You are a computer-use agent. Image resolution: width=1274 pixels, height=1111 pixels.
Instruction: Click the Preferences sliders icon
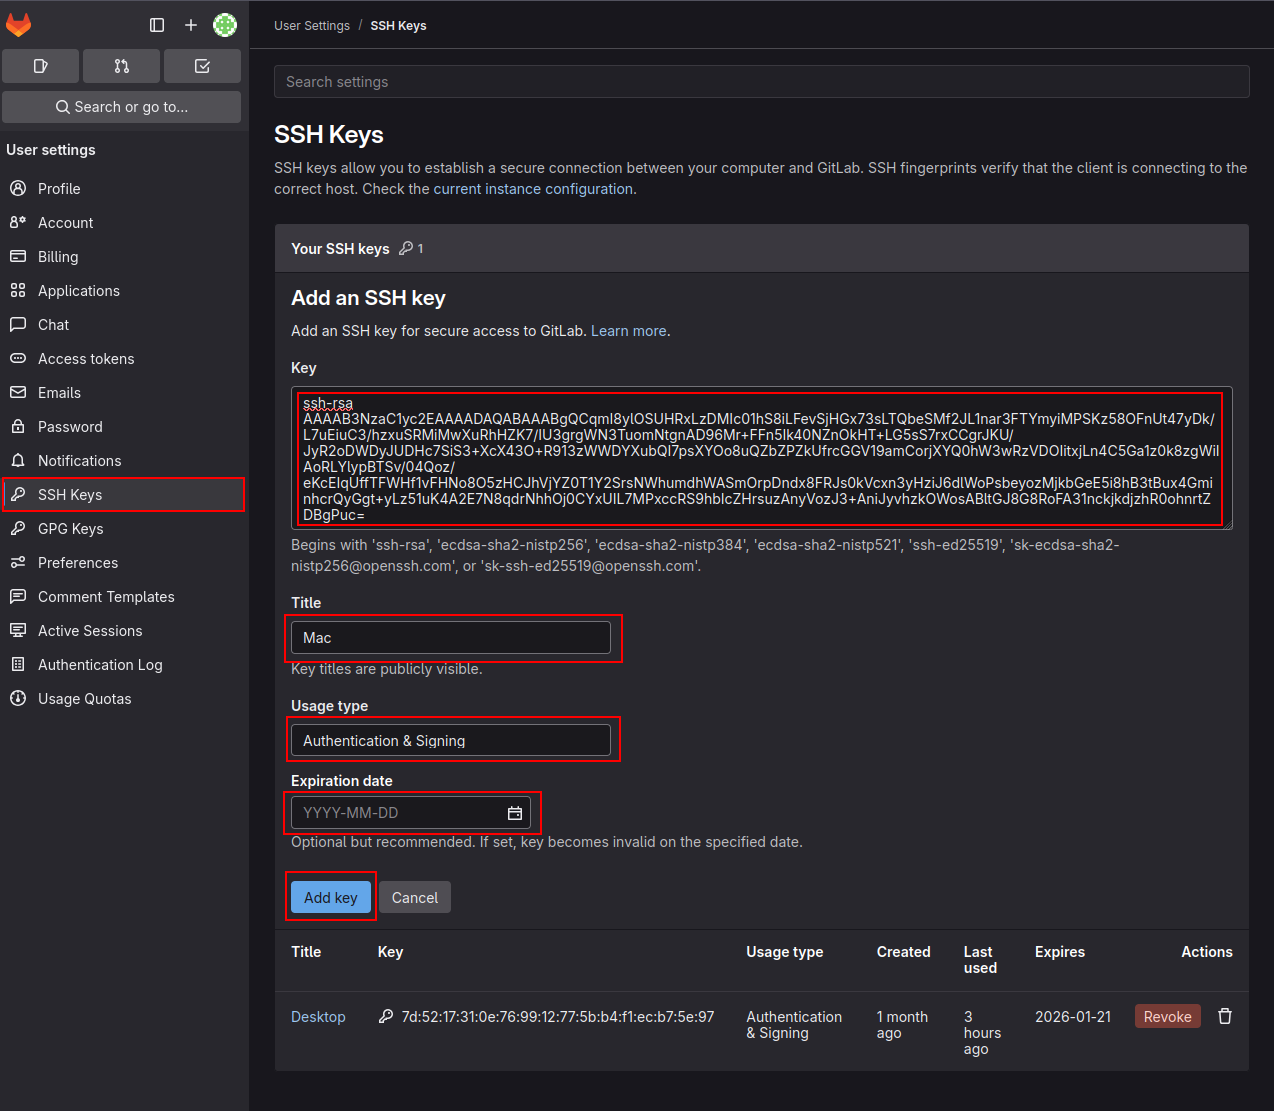18,562
